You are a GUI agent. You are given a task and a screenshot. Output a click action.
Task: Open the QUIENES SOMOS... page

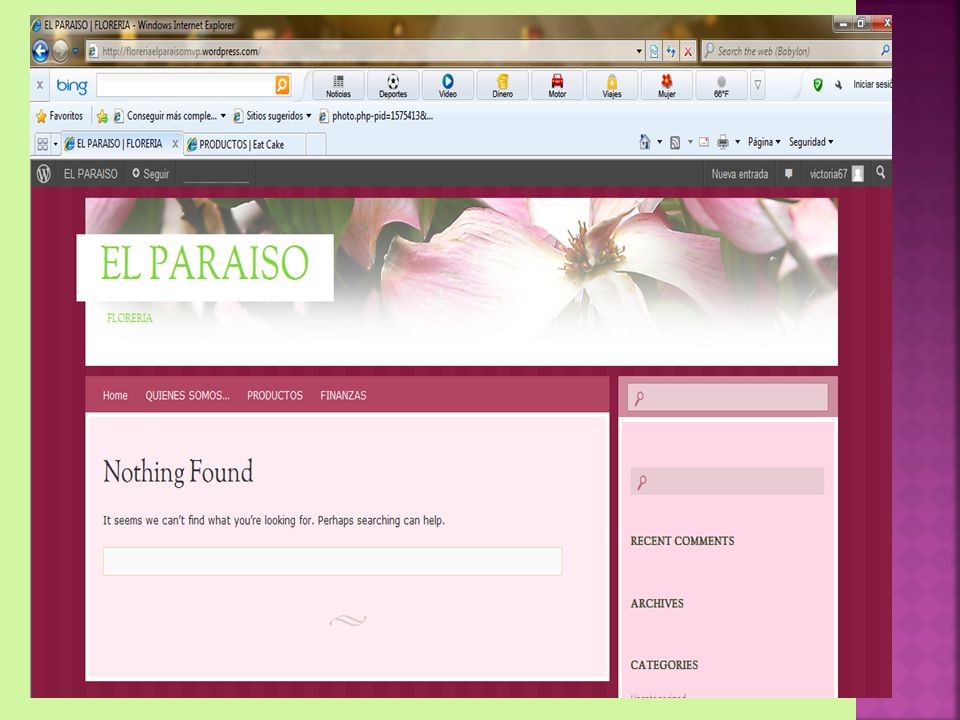[x=187, y=396]
